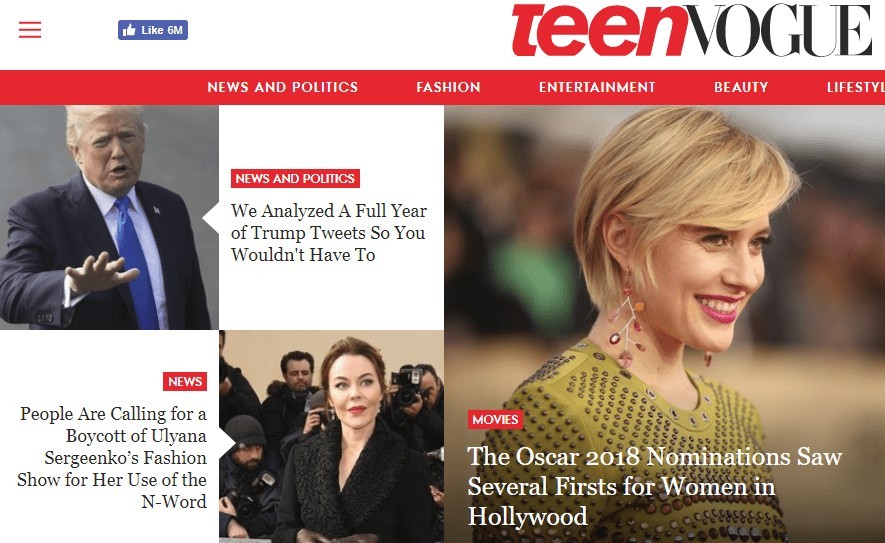Click the white arrow notch on fashion show photo
This screenshot has height=543, width=885.
pos(227,443)
